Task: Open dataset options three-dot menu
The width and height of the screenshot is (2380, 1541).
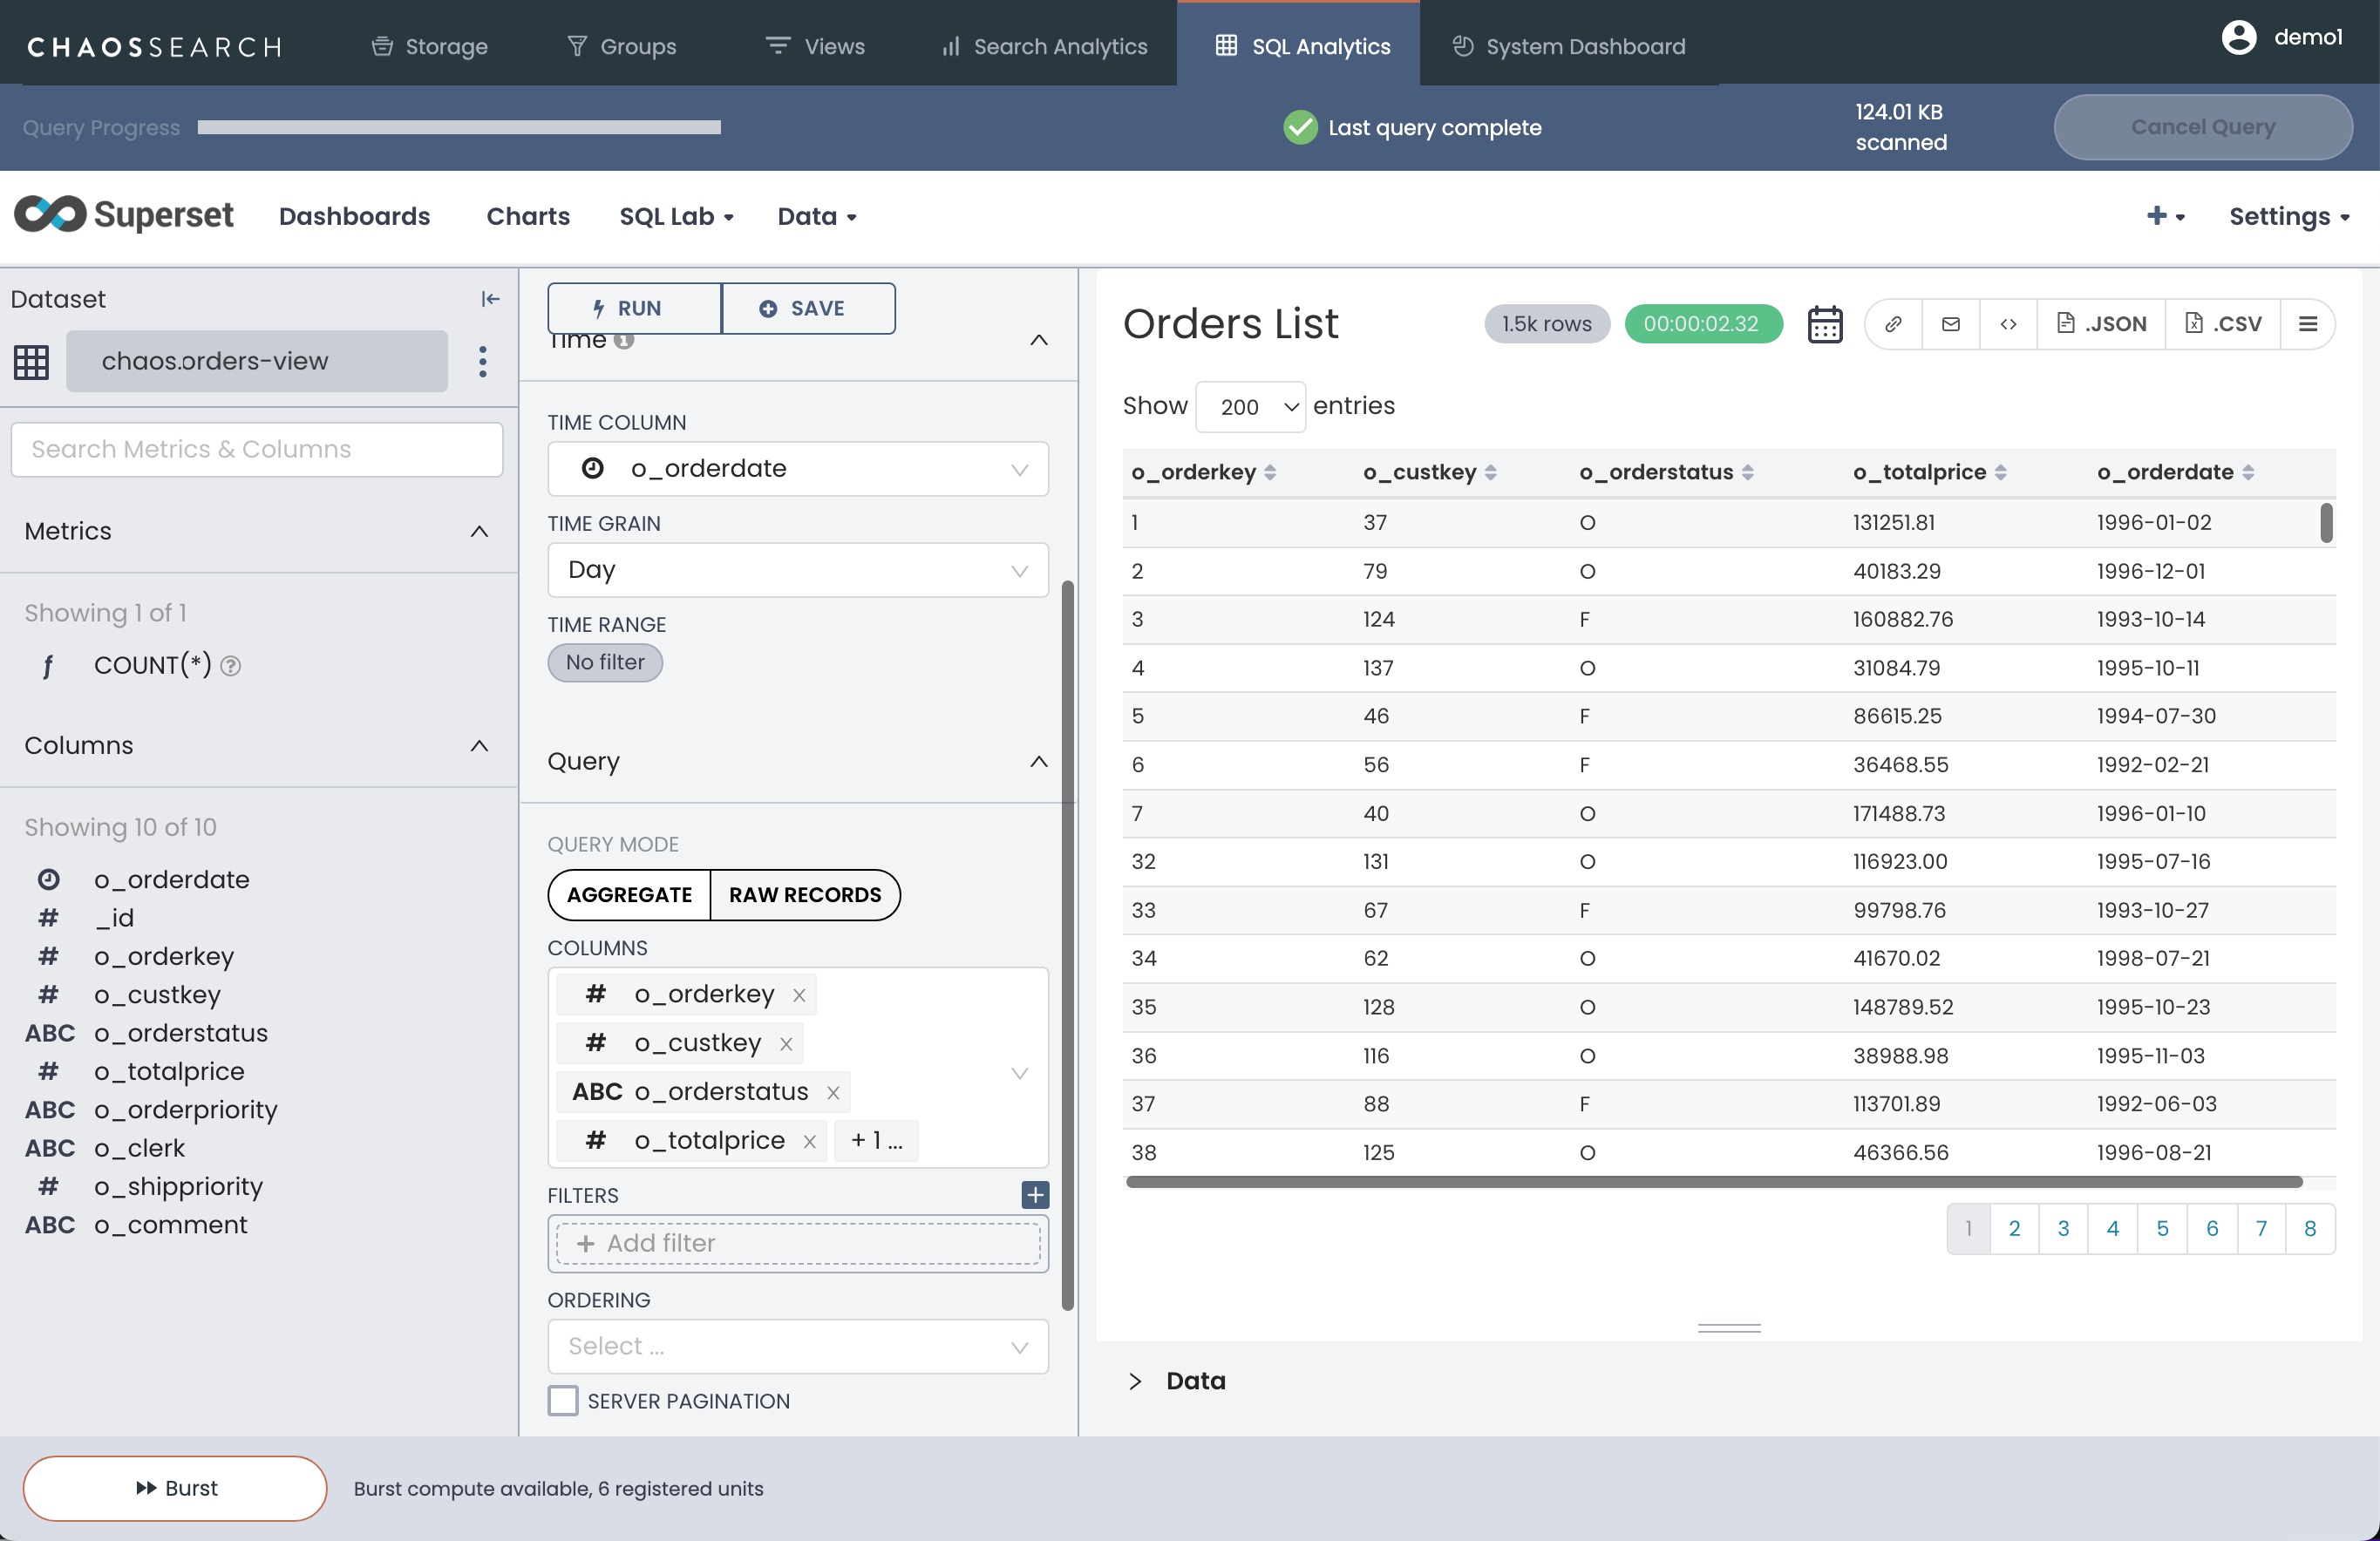Action: tap(482, 361)
